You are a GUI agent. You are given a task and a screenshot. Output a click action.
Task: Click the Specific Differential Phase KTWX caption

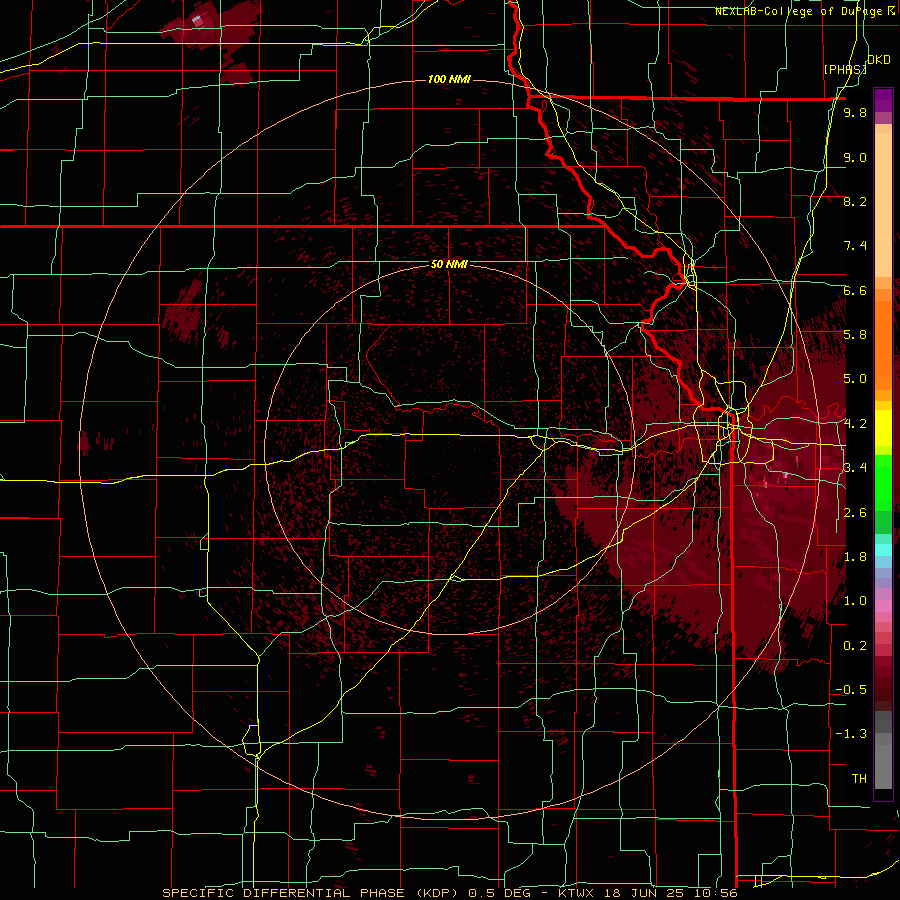coord(449,893)
